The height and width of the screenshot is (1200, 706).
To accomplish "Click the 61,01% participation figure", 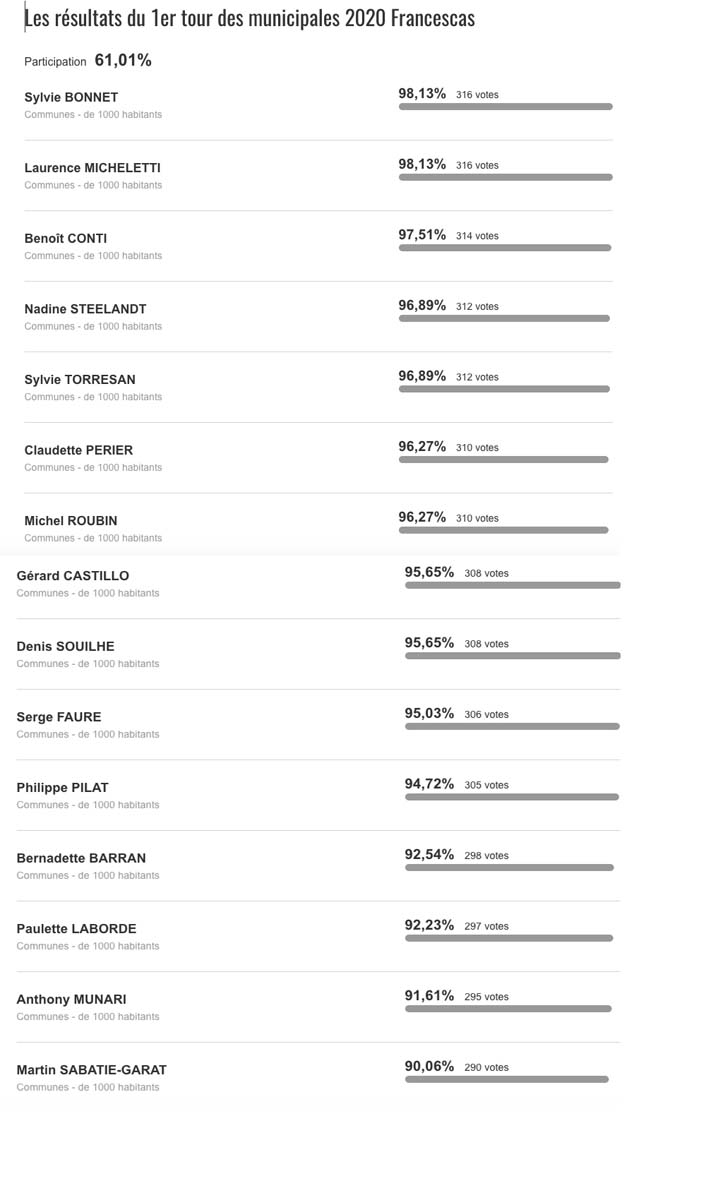I will (x=123, y=60).
